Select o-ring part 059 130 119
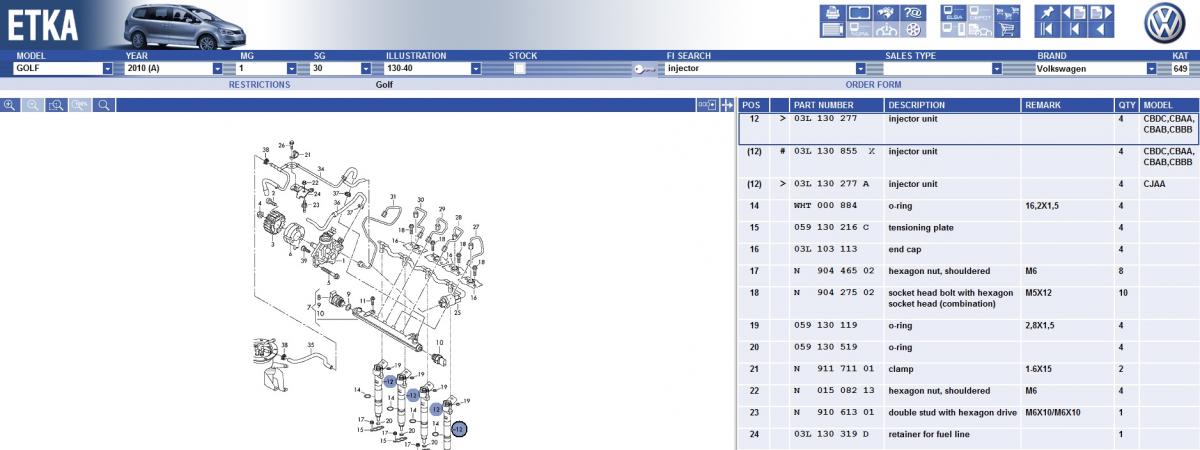 (968, 325)
